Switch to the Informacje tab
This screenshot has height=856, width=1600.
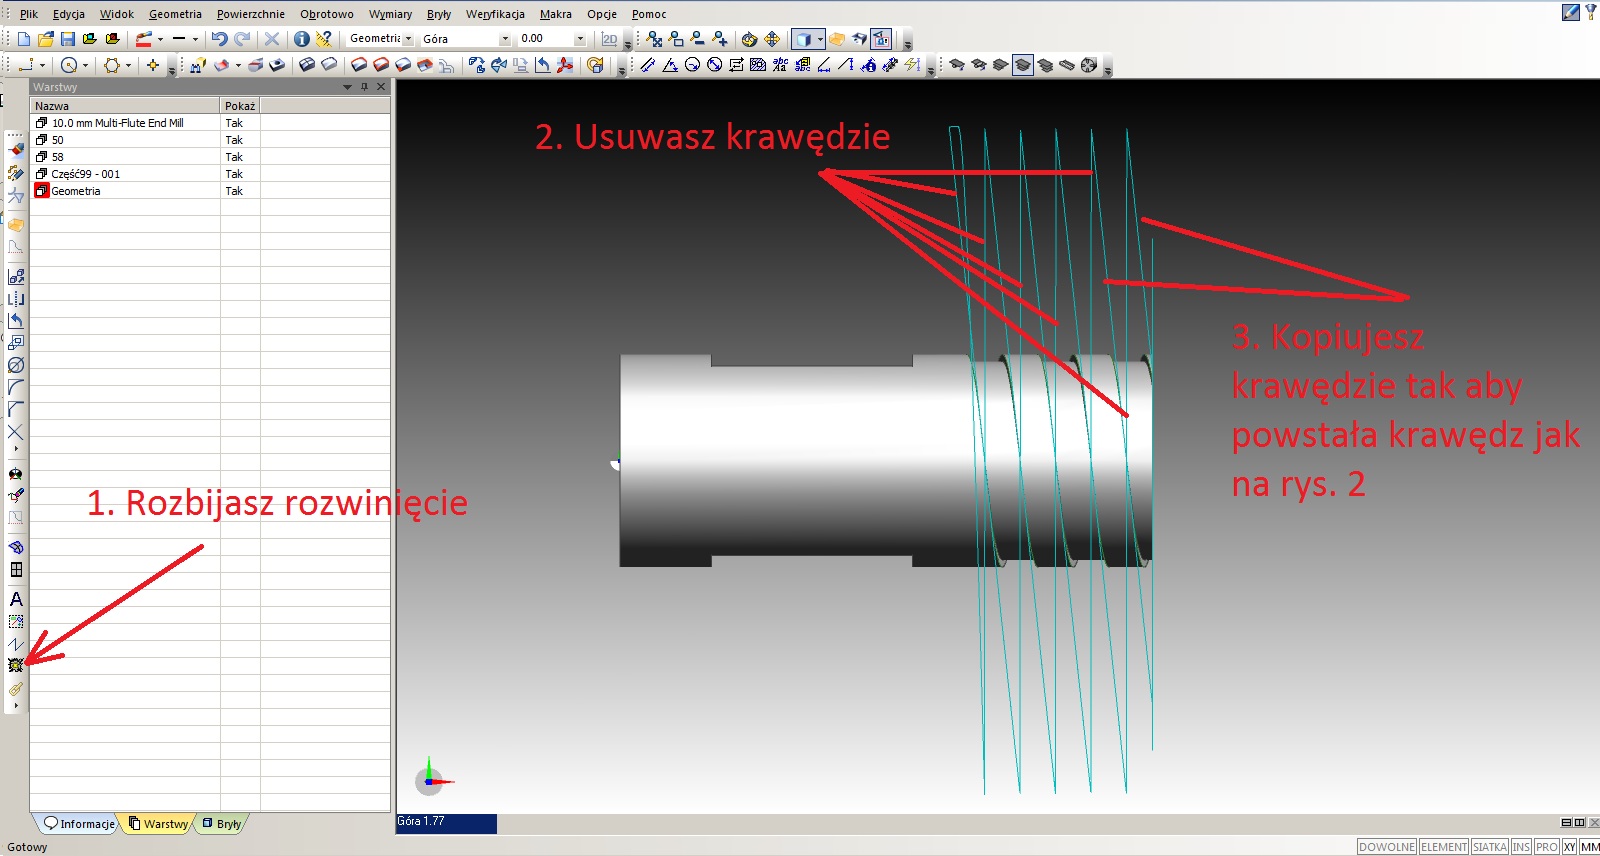(x=78, y=824)
